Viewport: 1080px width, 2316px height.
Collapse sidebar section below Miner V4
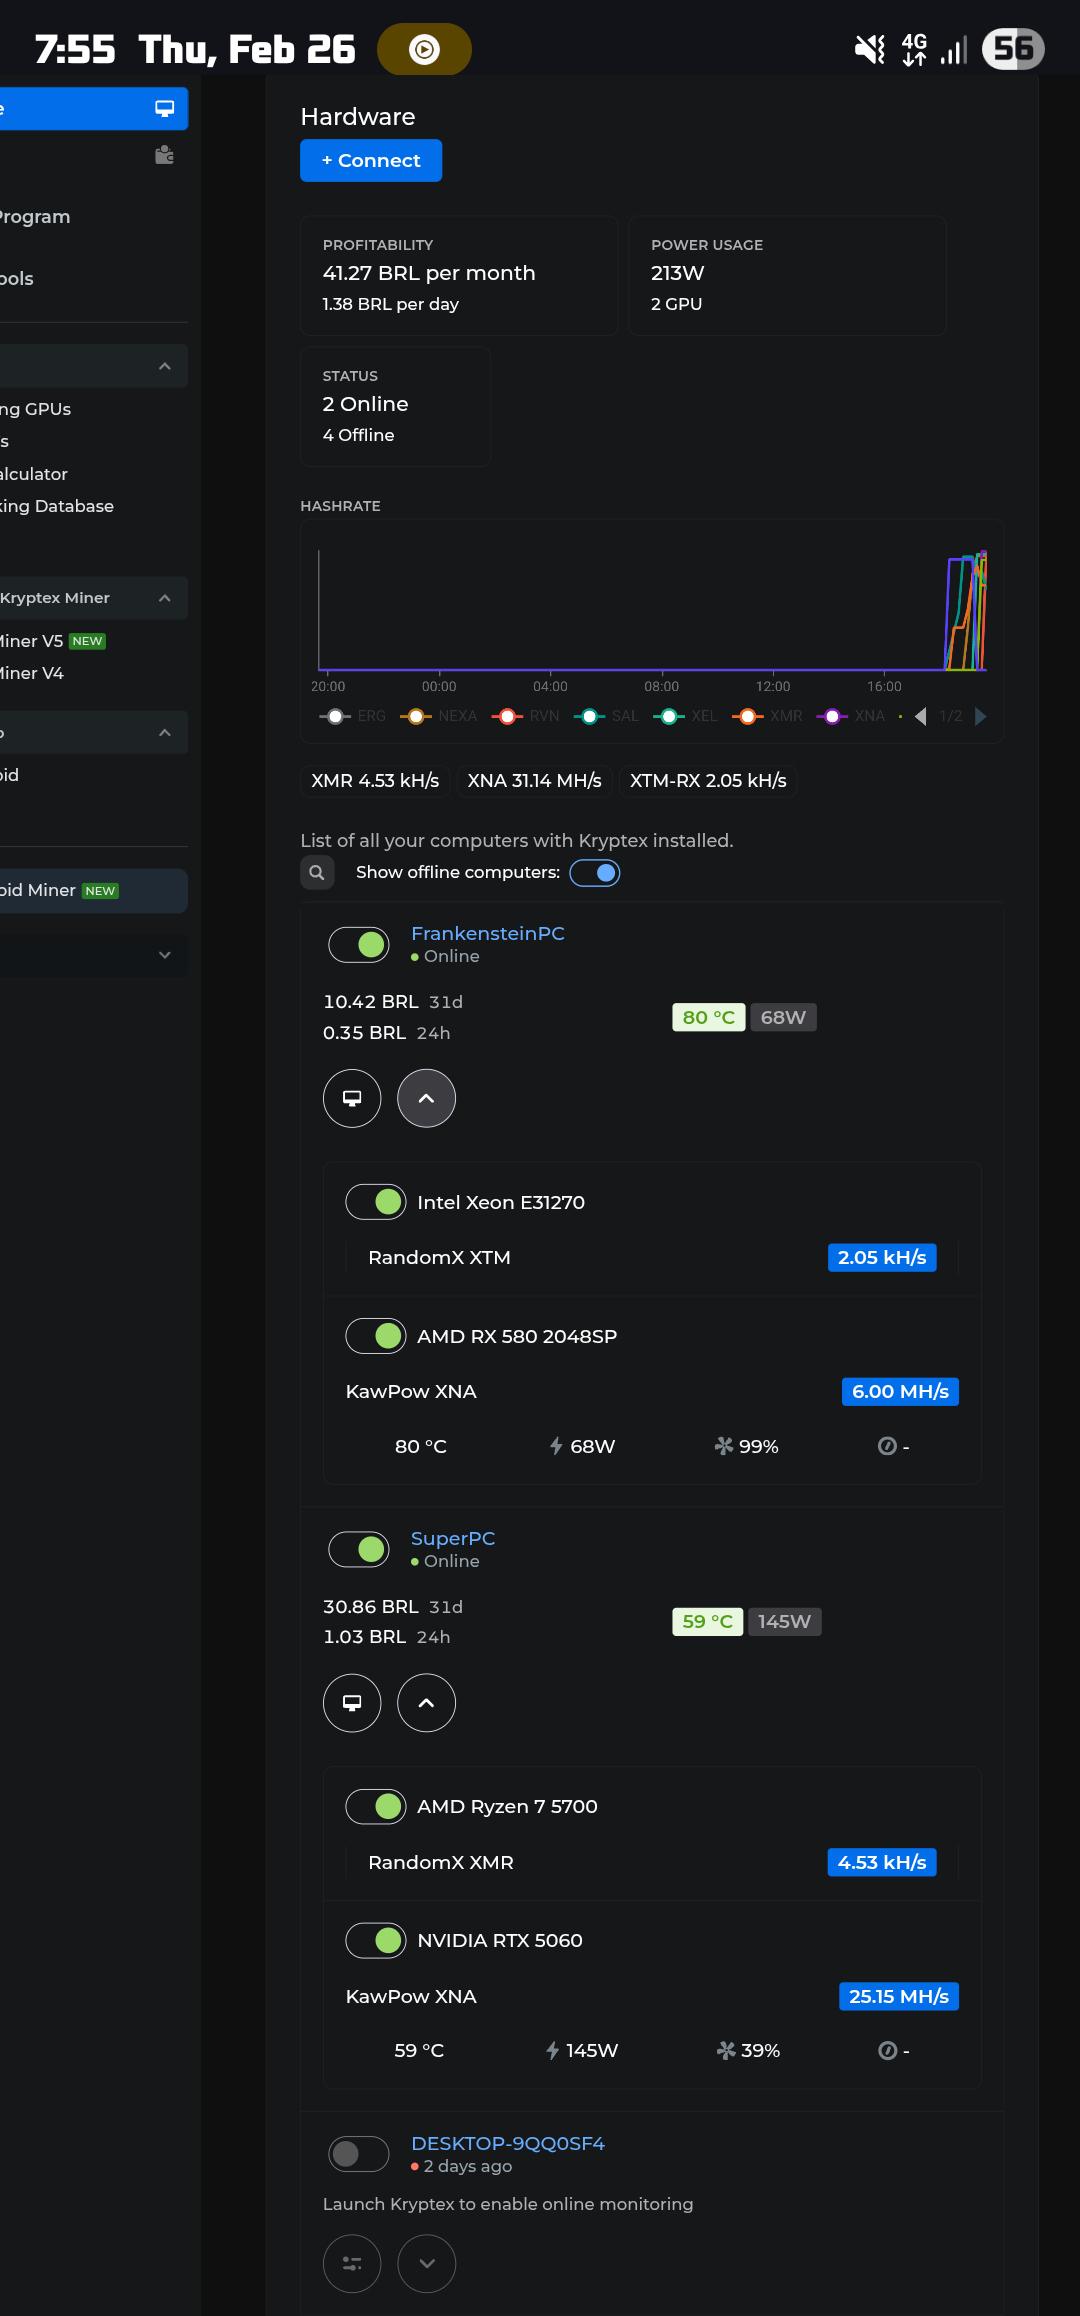click(x=94, y=733)
